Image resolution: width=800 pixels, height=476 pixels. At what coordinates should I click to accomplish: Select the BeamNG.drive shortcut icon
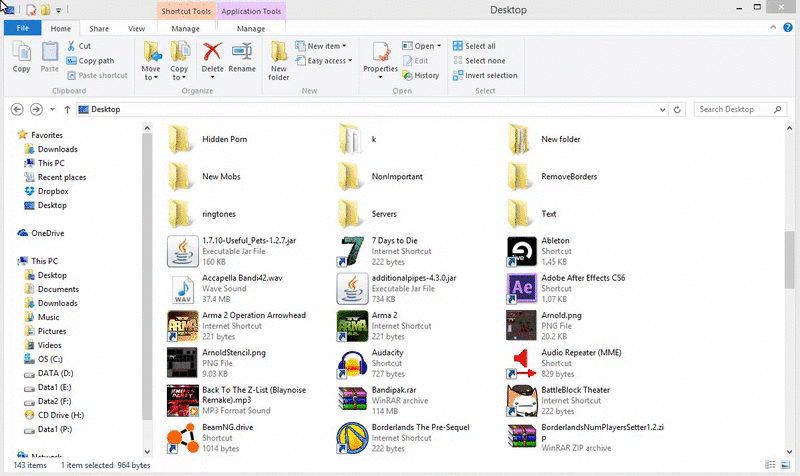pyautogui.click(x=182, y=438)
